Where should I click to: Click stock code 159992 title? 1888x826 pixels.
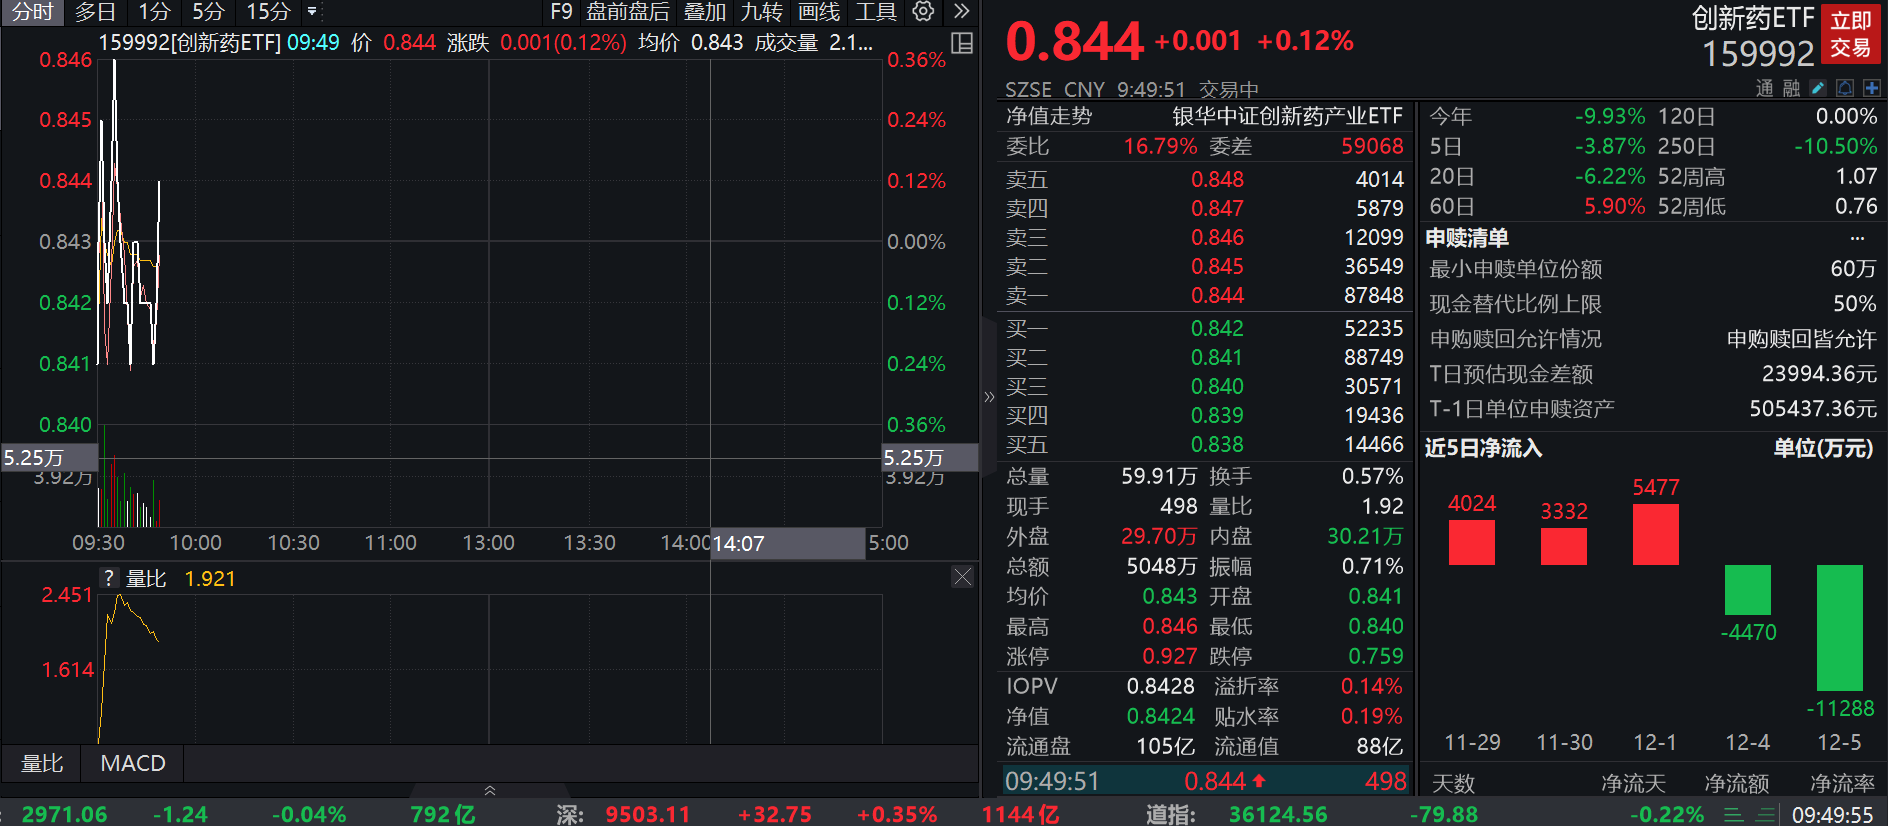[x=1758, y=54]
